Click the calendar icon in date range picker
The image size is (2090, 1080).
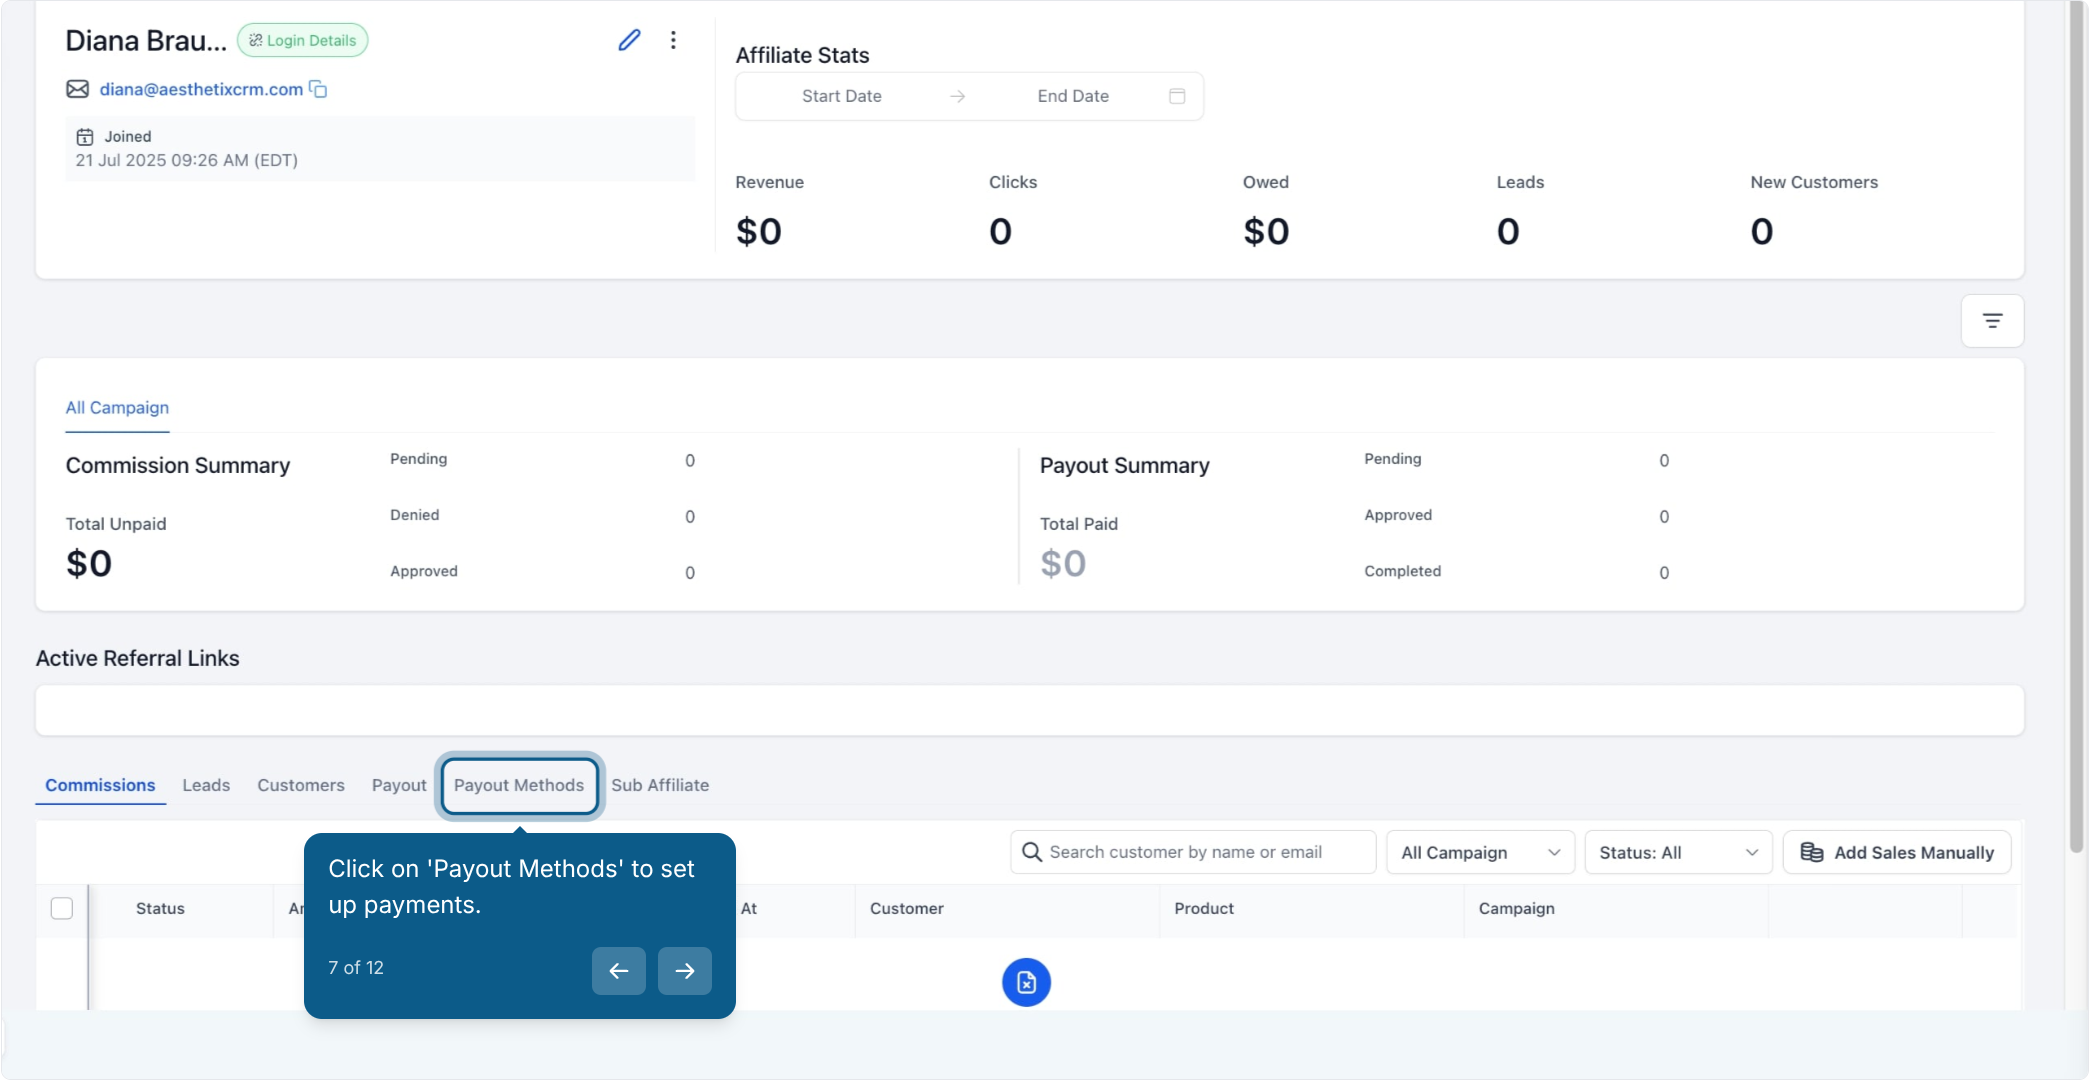coord(1177,96)
